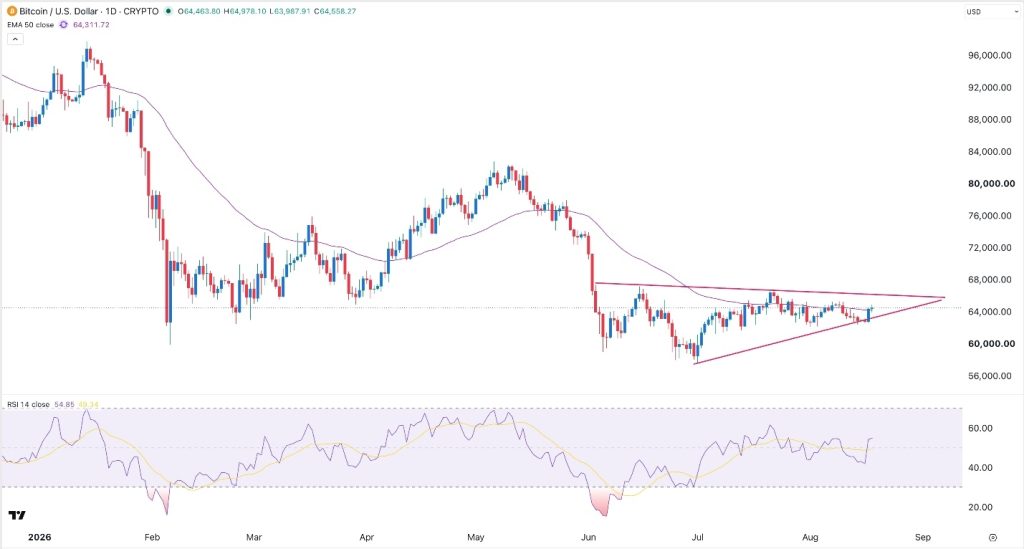The height and width of the screenshot is (549, 1024).
Task: Click the 84,000.00 price axis label
Action: click(989, 151)
